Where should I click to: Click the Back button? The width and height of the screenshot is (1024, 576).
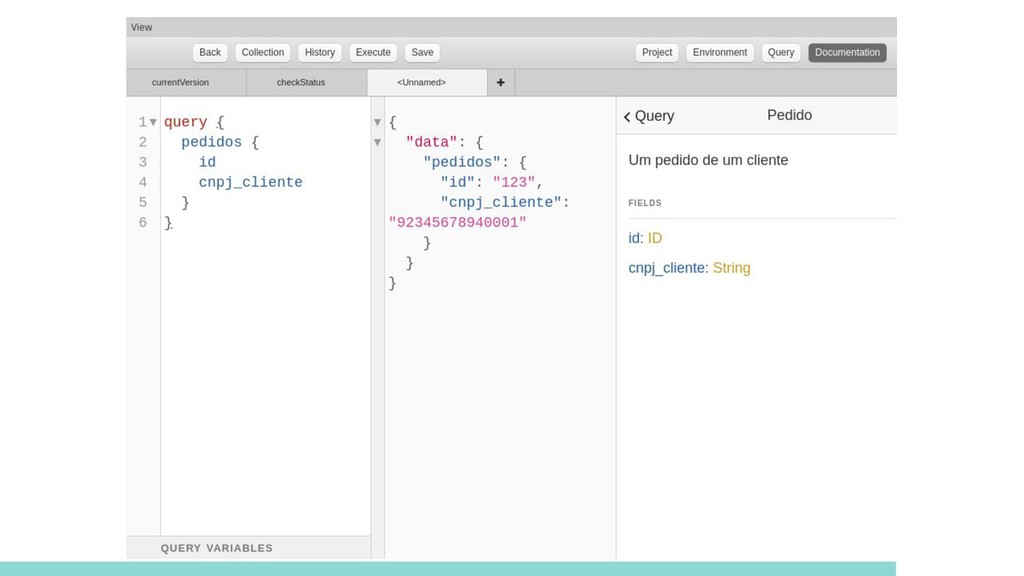click(x=210, y=52)
